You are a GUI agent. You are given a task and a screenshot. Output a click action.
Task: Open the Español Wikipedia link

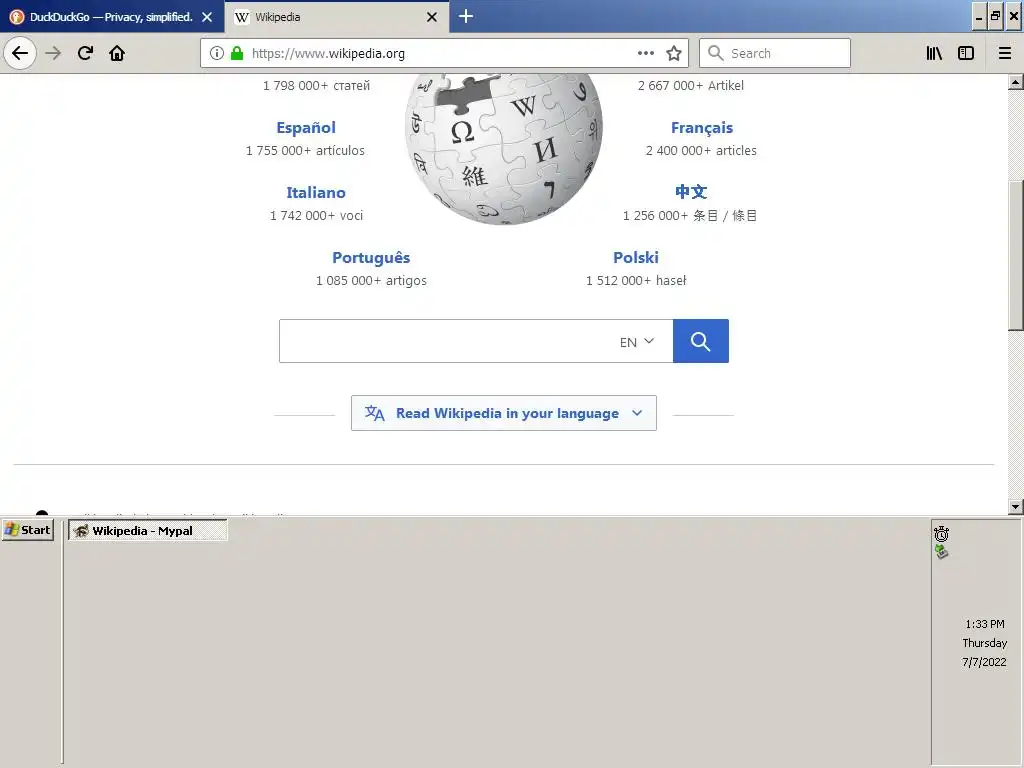[306, 127]
